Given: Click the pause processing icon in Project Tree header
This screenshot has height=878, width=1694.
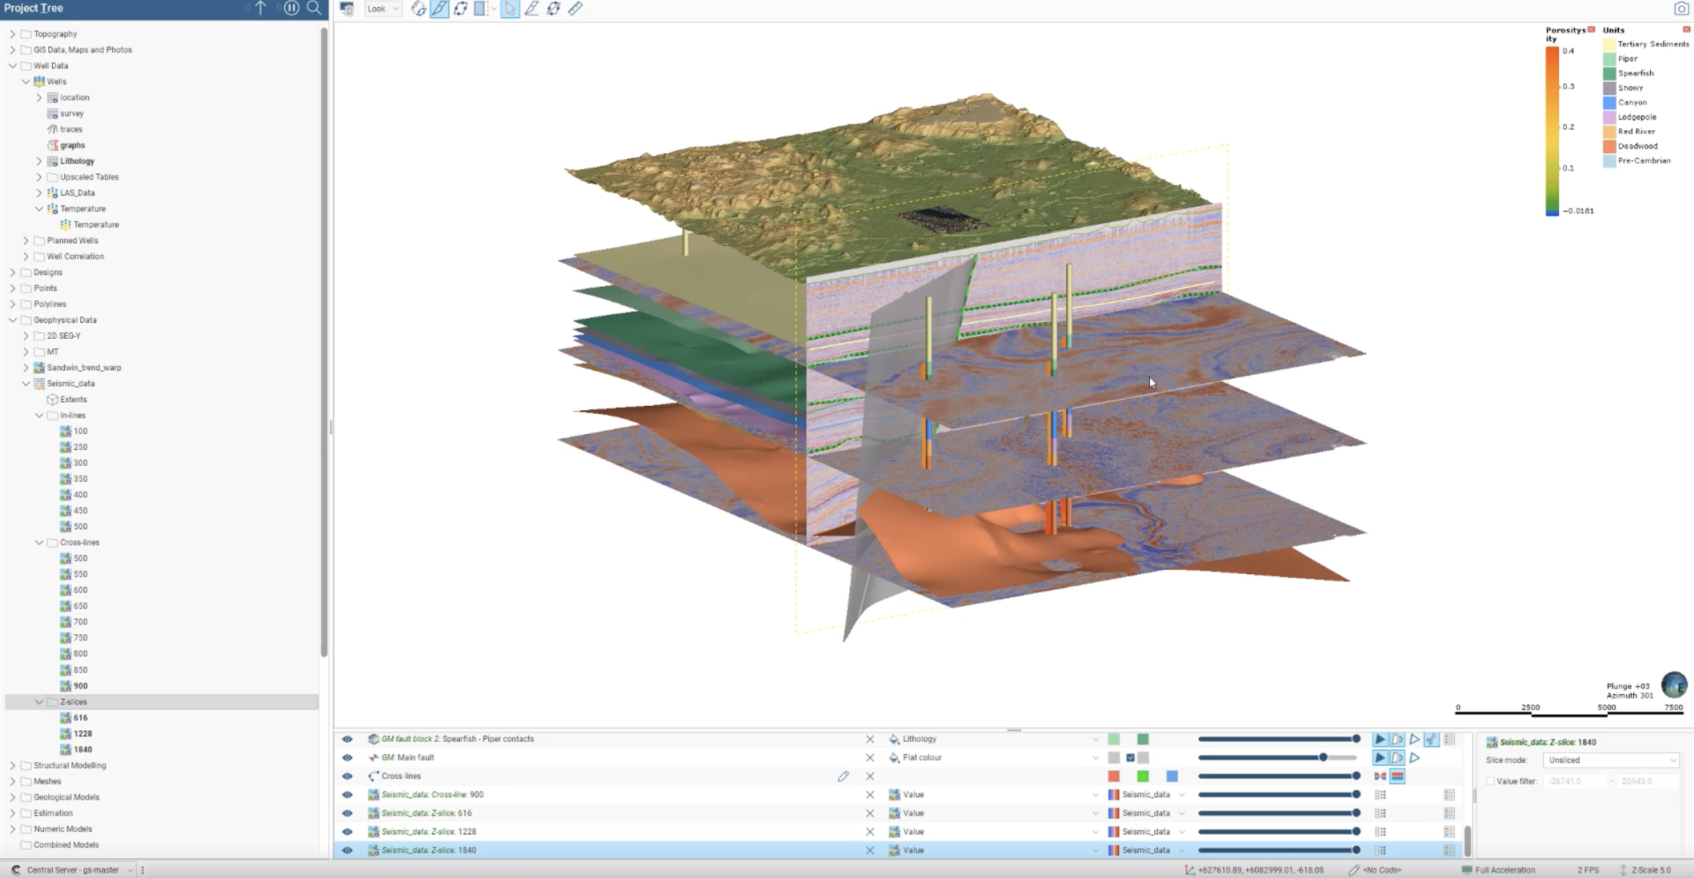Looking at the screenshot, I should coord(291,8).
